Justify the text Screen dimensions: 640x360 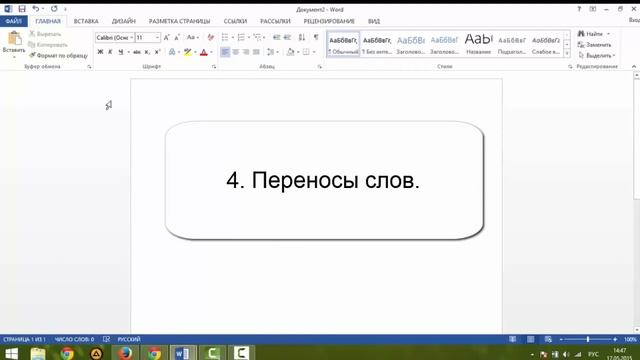256,52
